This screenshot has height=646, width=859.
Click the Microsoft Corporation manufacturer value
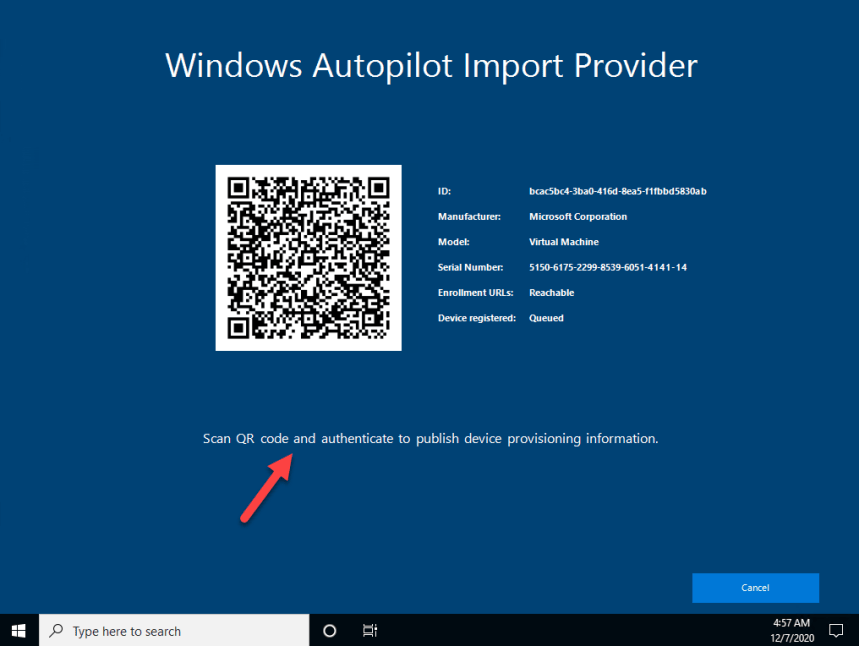point(578,216)
